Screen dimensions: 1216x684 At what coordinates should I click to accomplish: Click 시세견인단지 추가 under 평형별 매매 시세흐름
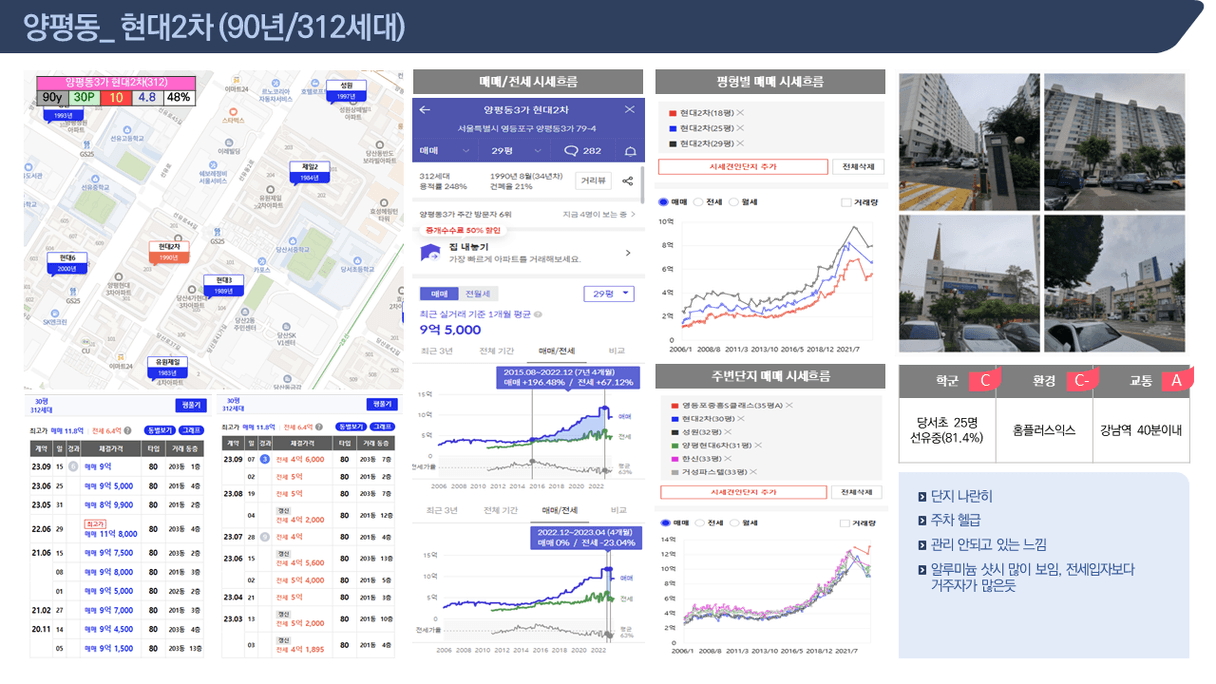point(743,167)
